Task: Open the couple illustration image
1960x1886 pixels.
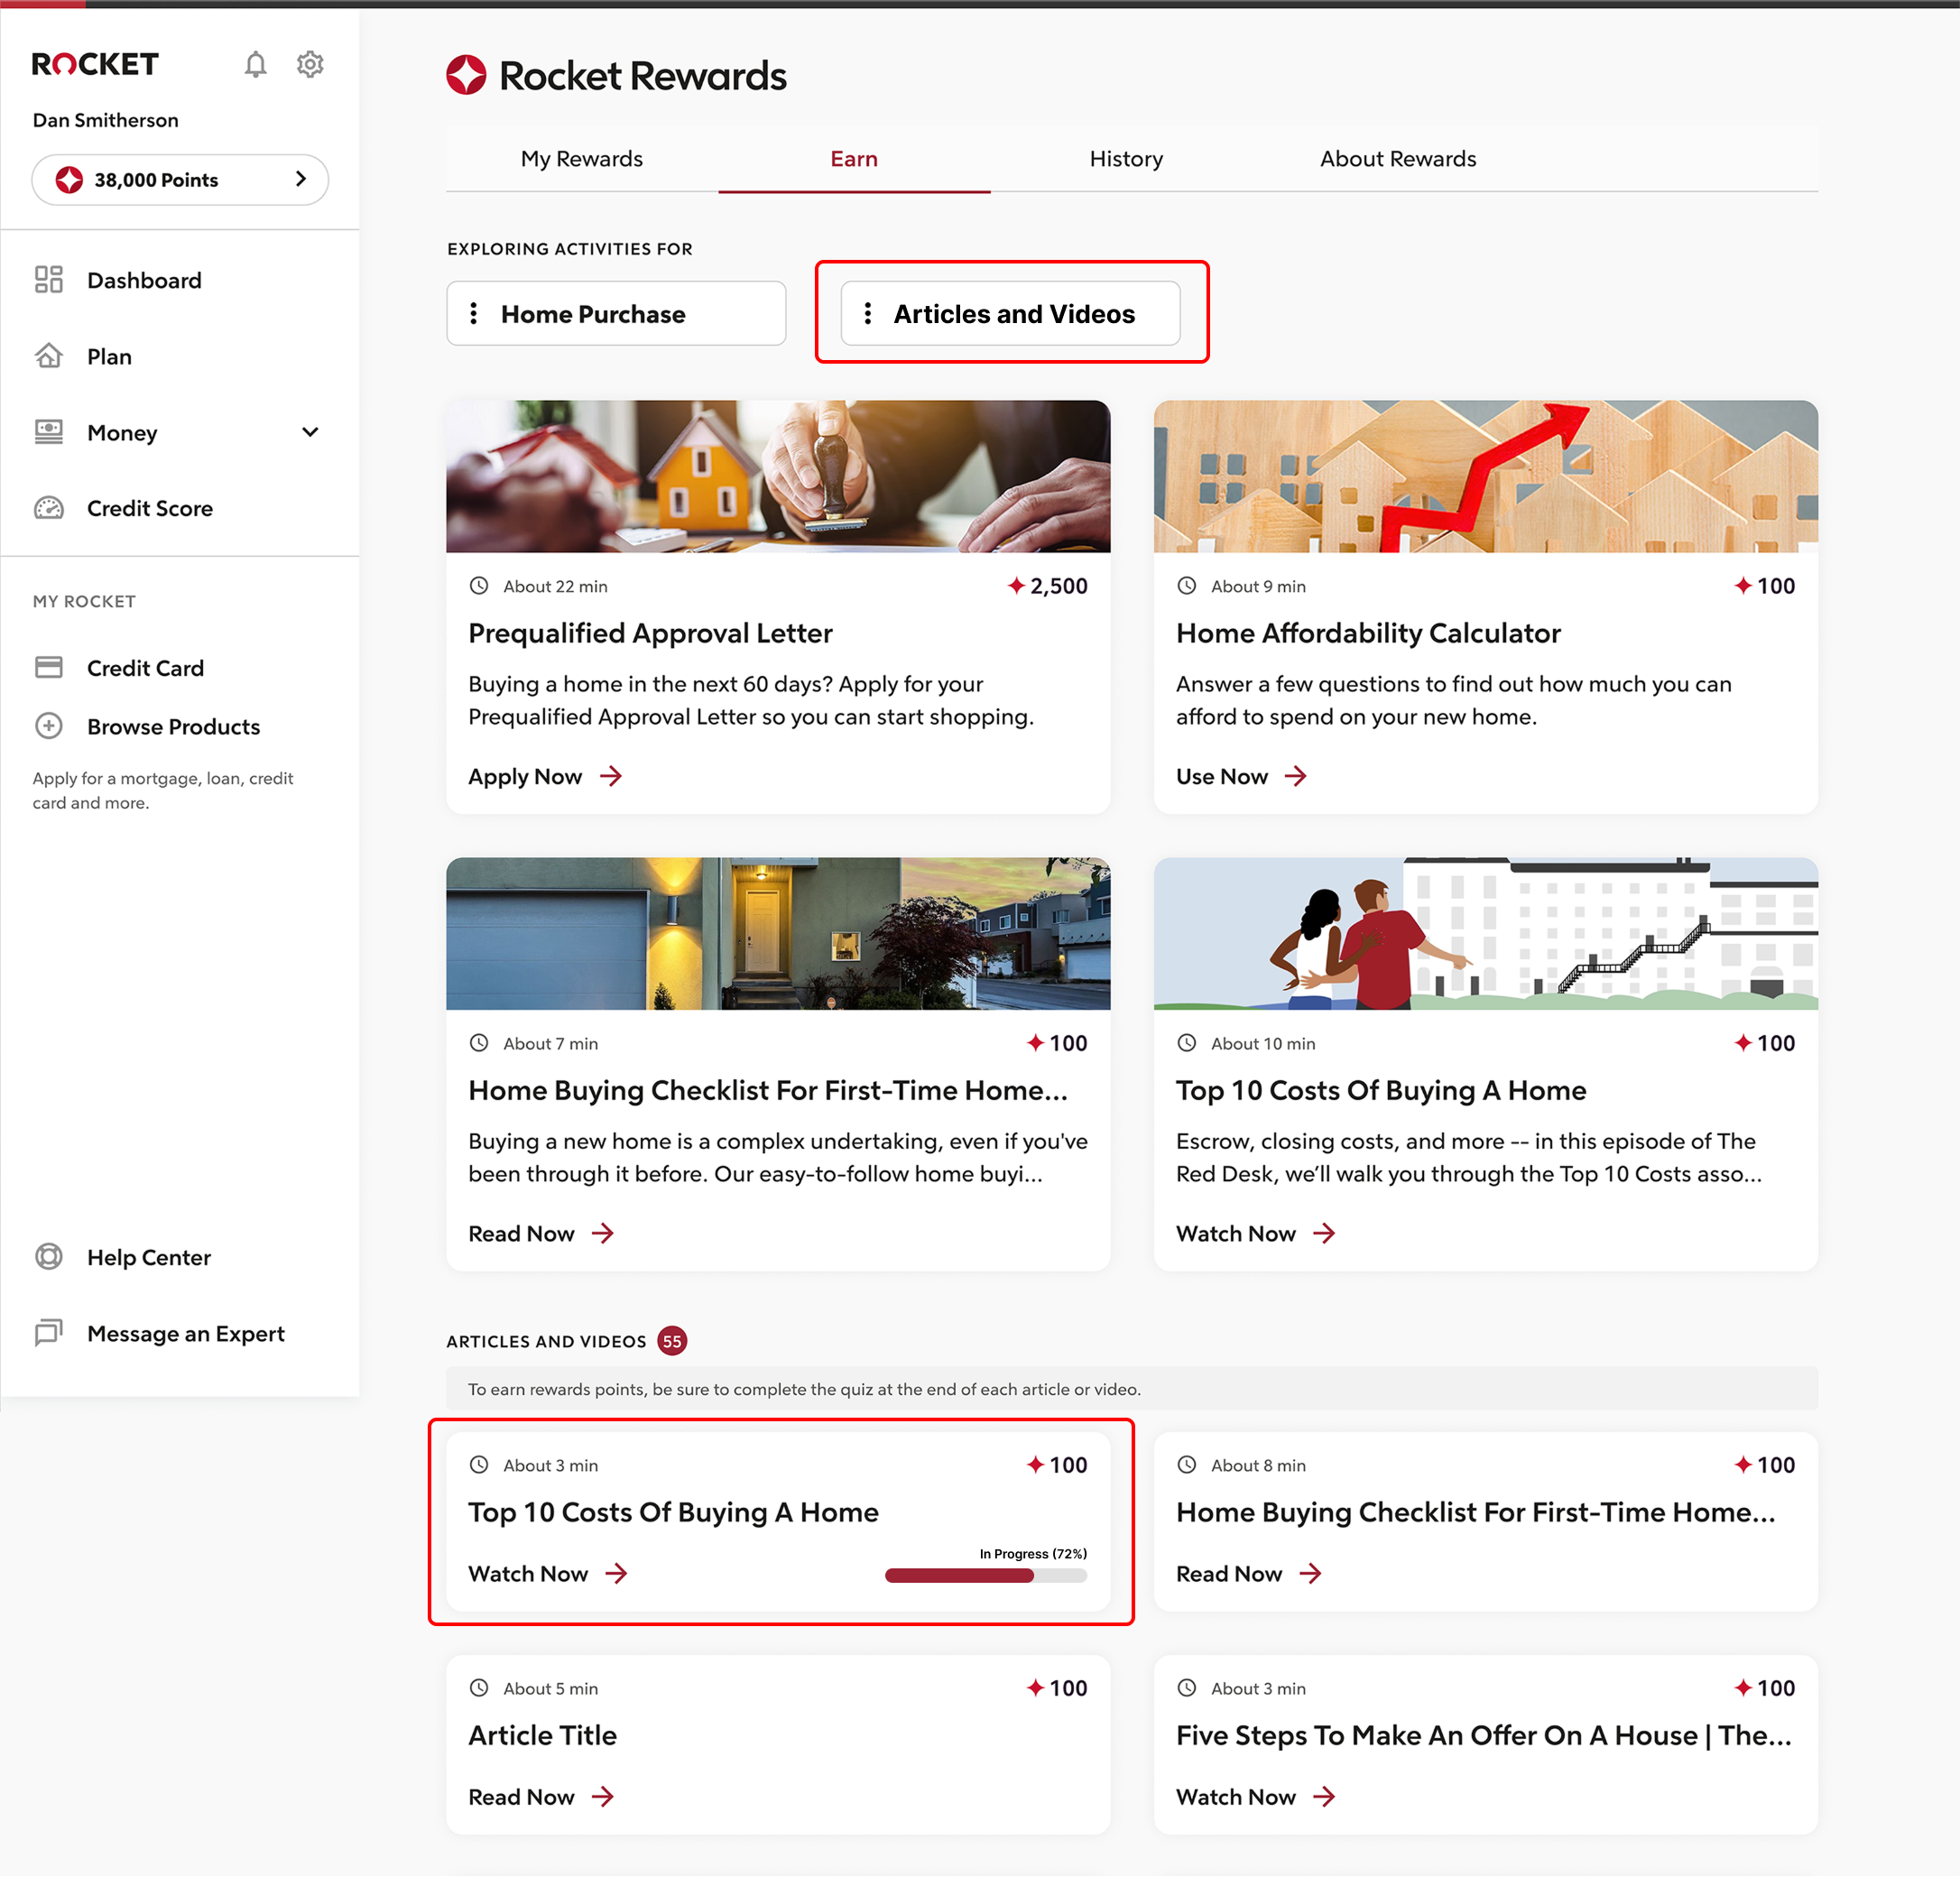Action: 1486,933
